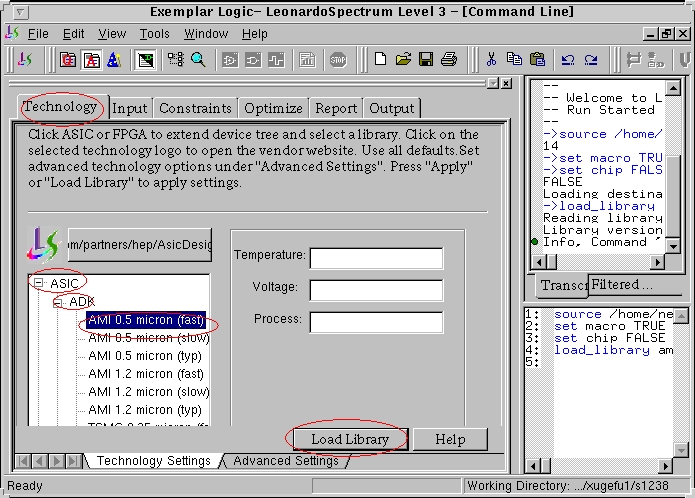This screenshot has width=695, height=498.
Task: Click the Load Library button
Action: point(349,439)
